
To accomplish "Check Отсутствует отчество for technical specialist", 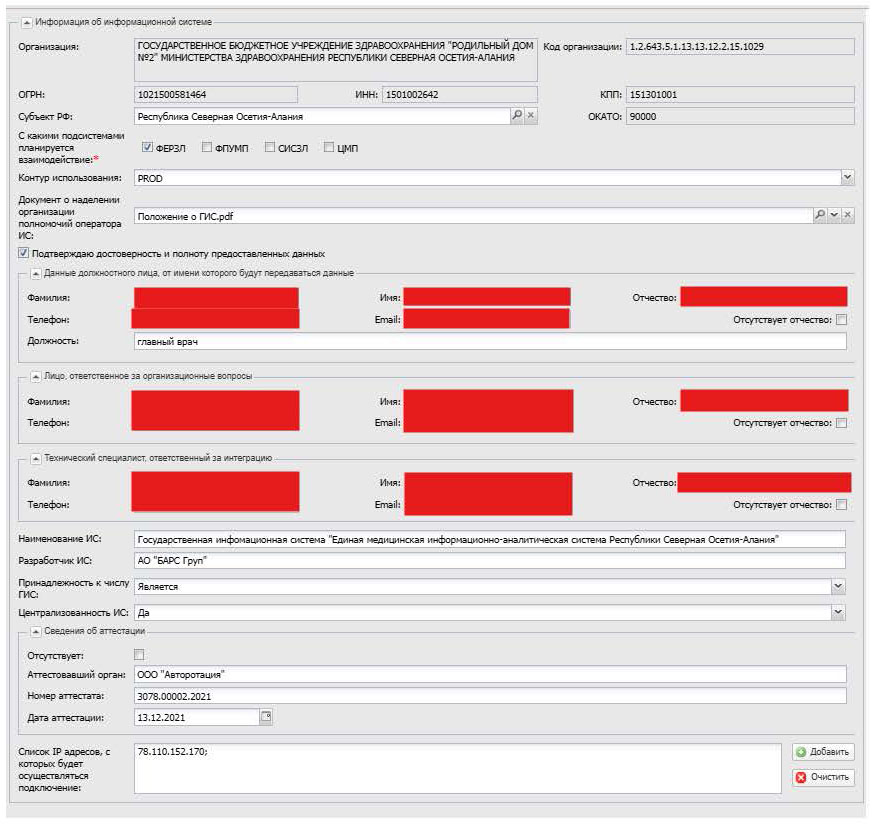I will 842,505.
